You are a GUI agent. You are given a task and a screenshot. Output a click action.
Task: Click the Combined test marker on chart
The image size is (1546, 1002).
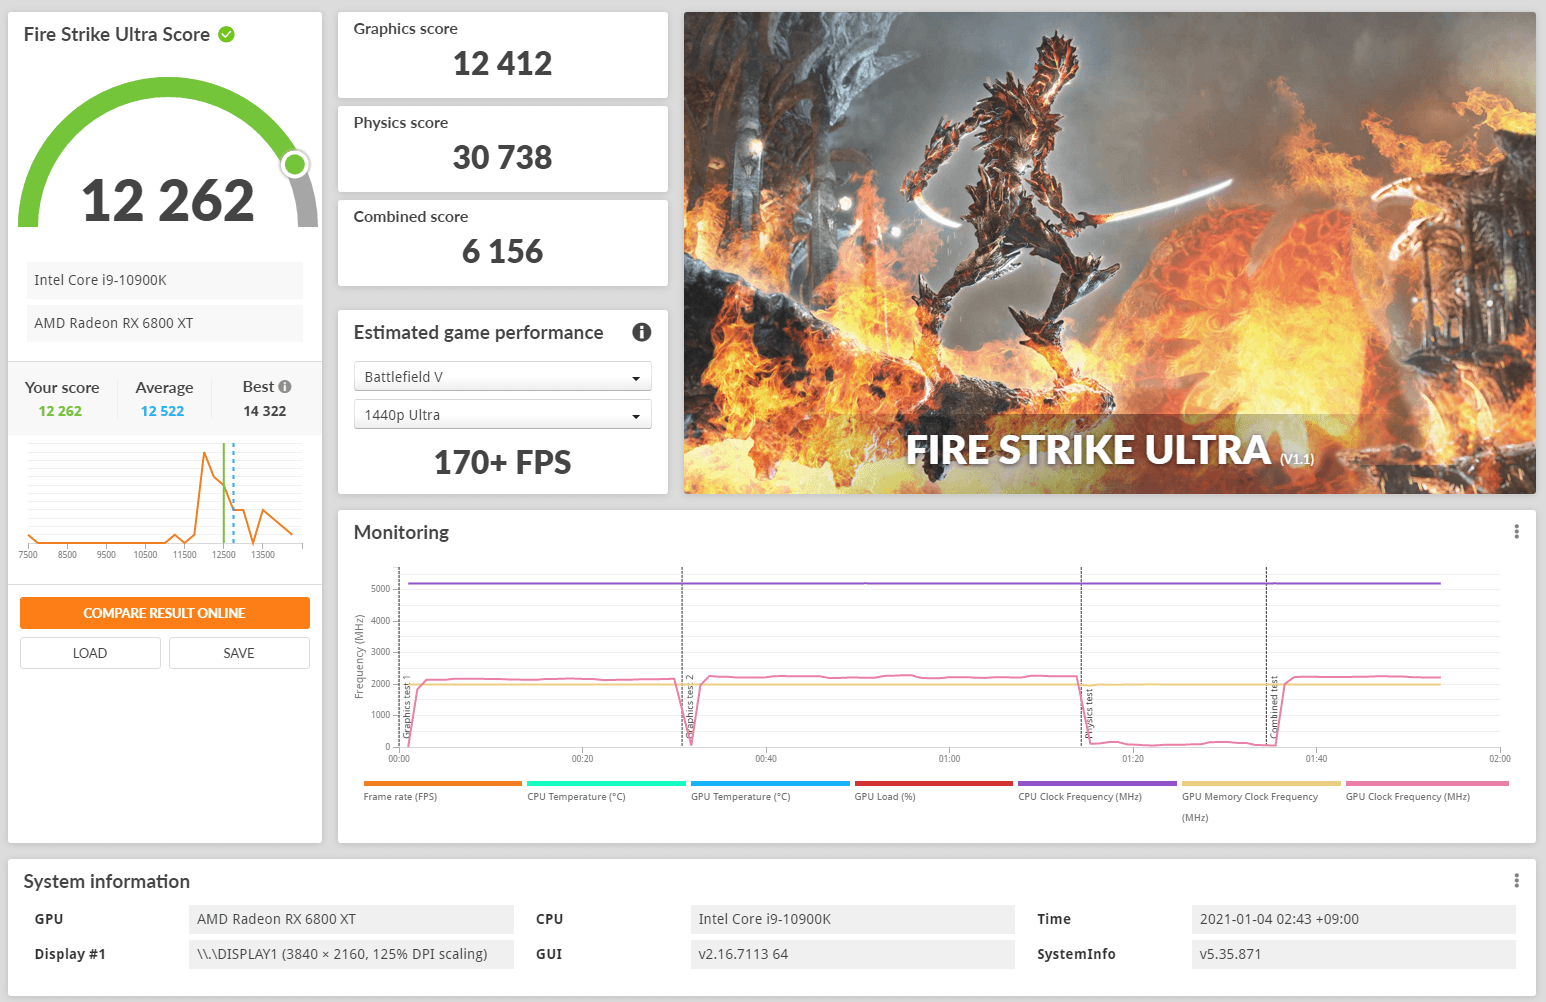point(1274,707)
